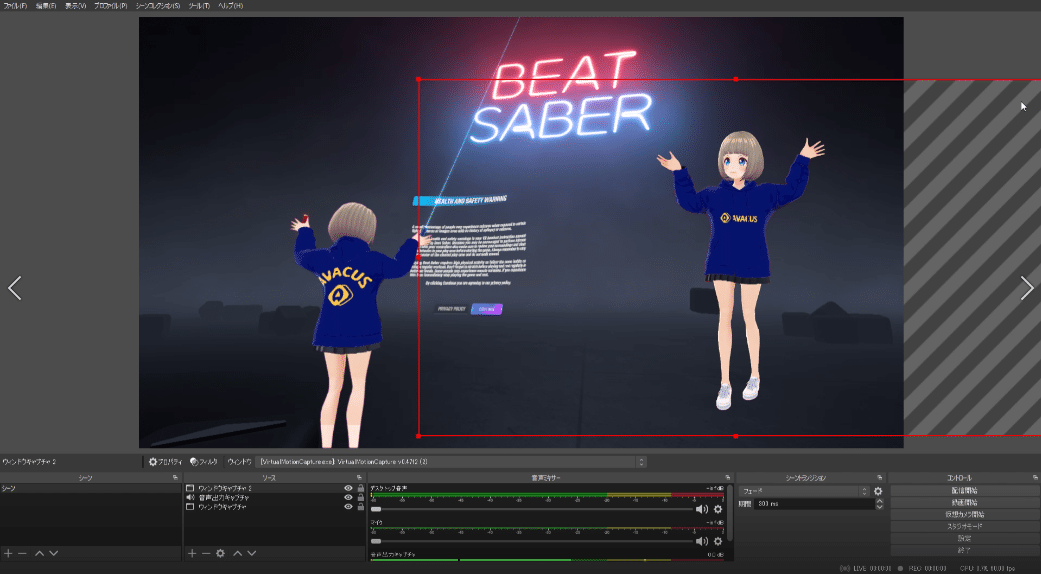Open the ウィンドウ selection dropdown for VirtualMotionCapture
This screenshot has height=574, width=1041.
click(451, 462)
